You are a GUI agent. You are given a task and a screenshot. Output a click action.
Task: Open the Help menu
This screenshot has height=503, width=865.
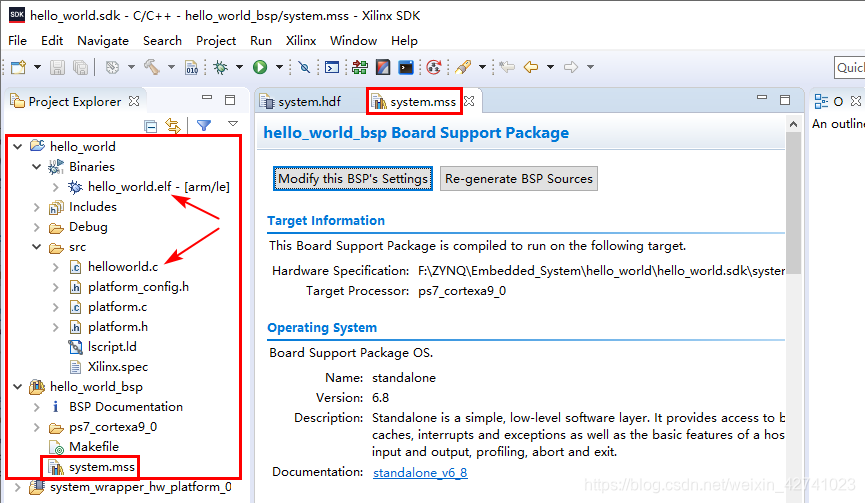(404, 41)
